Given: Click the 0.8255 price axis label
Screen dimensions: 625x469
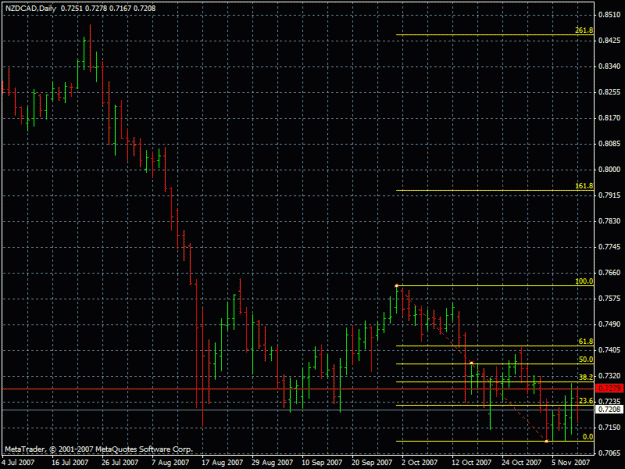Looking at the screenshot, I should click(609, 92).
